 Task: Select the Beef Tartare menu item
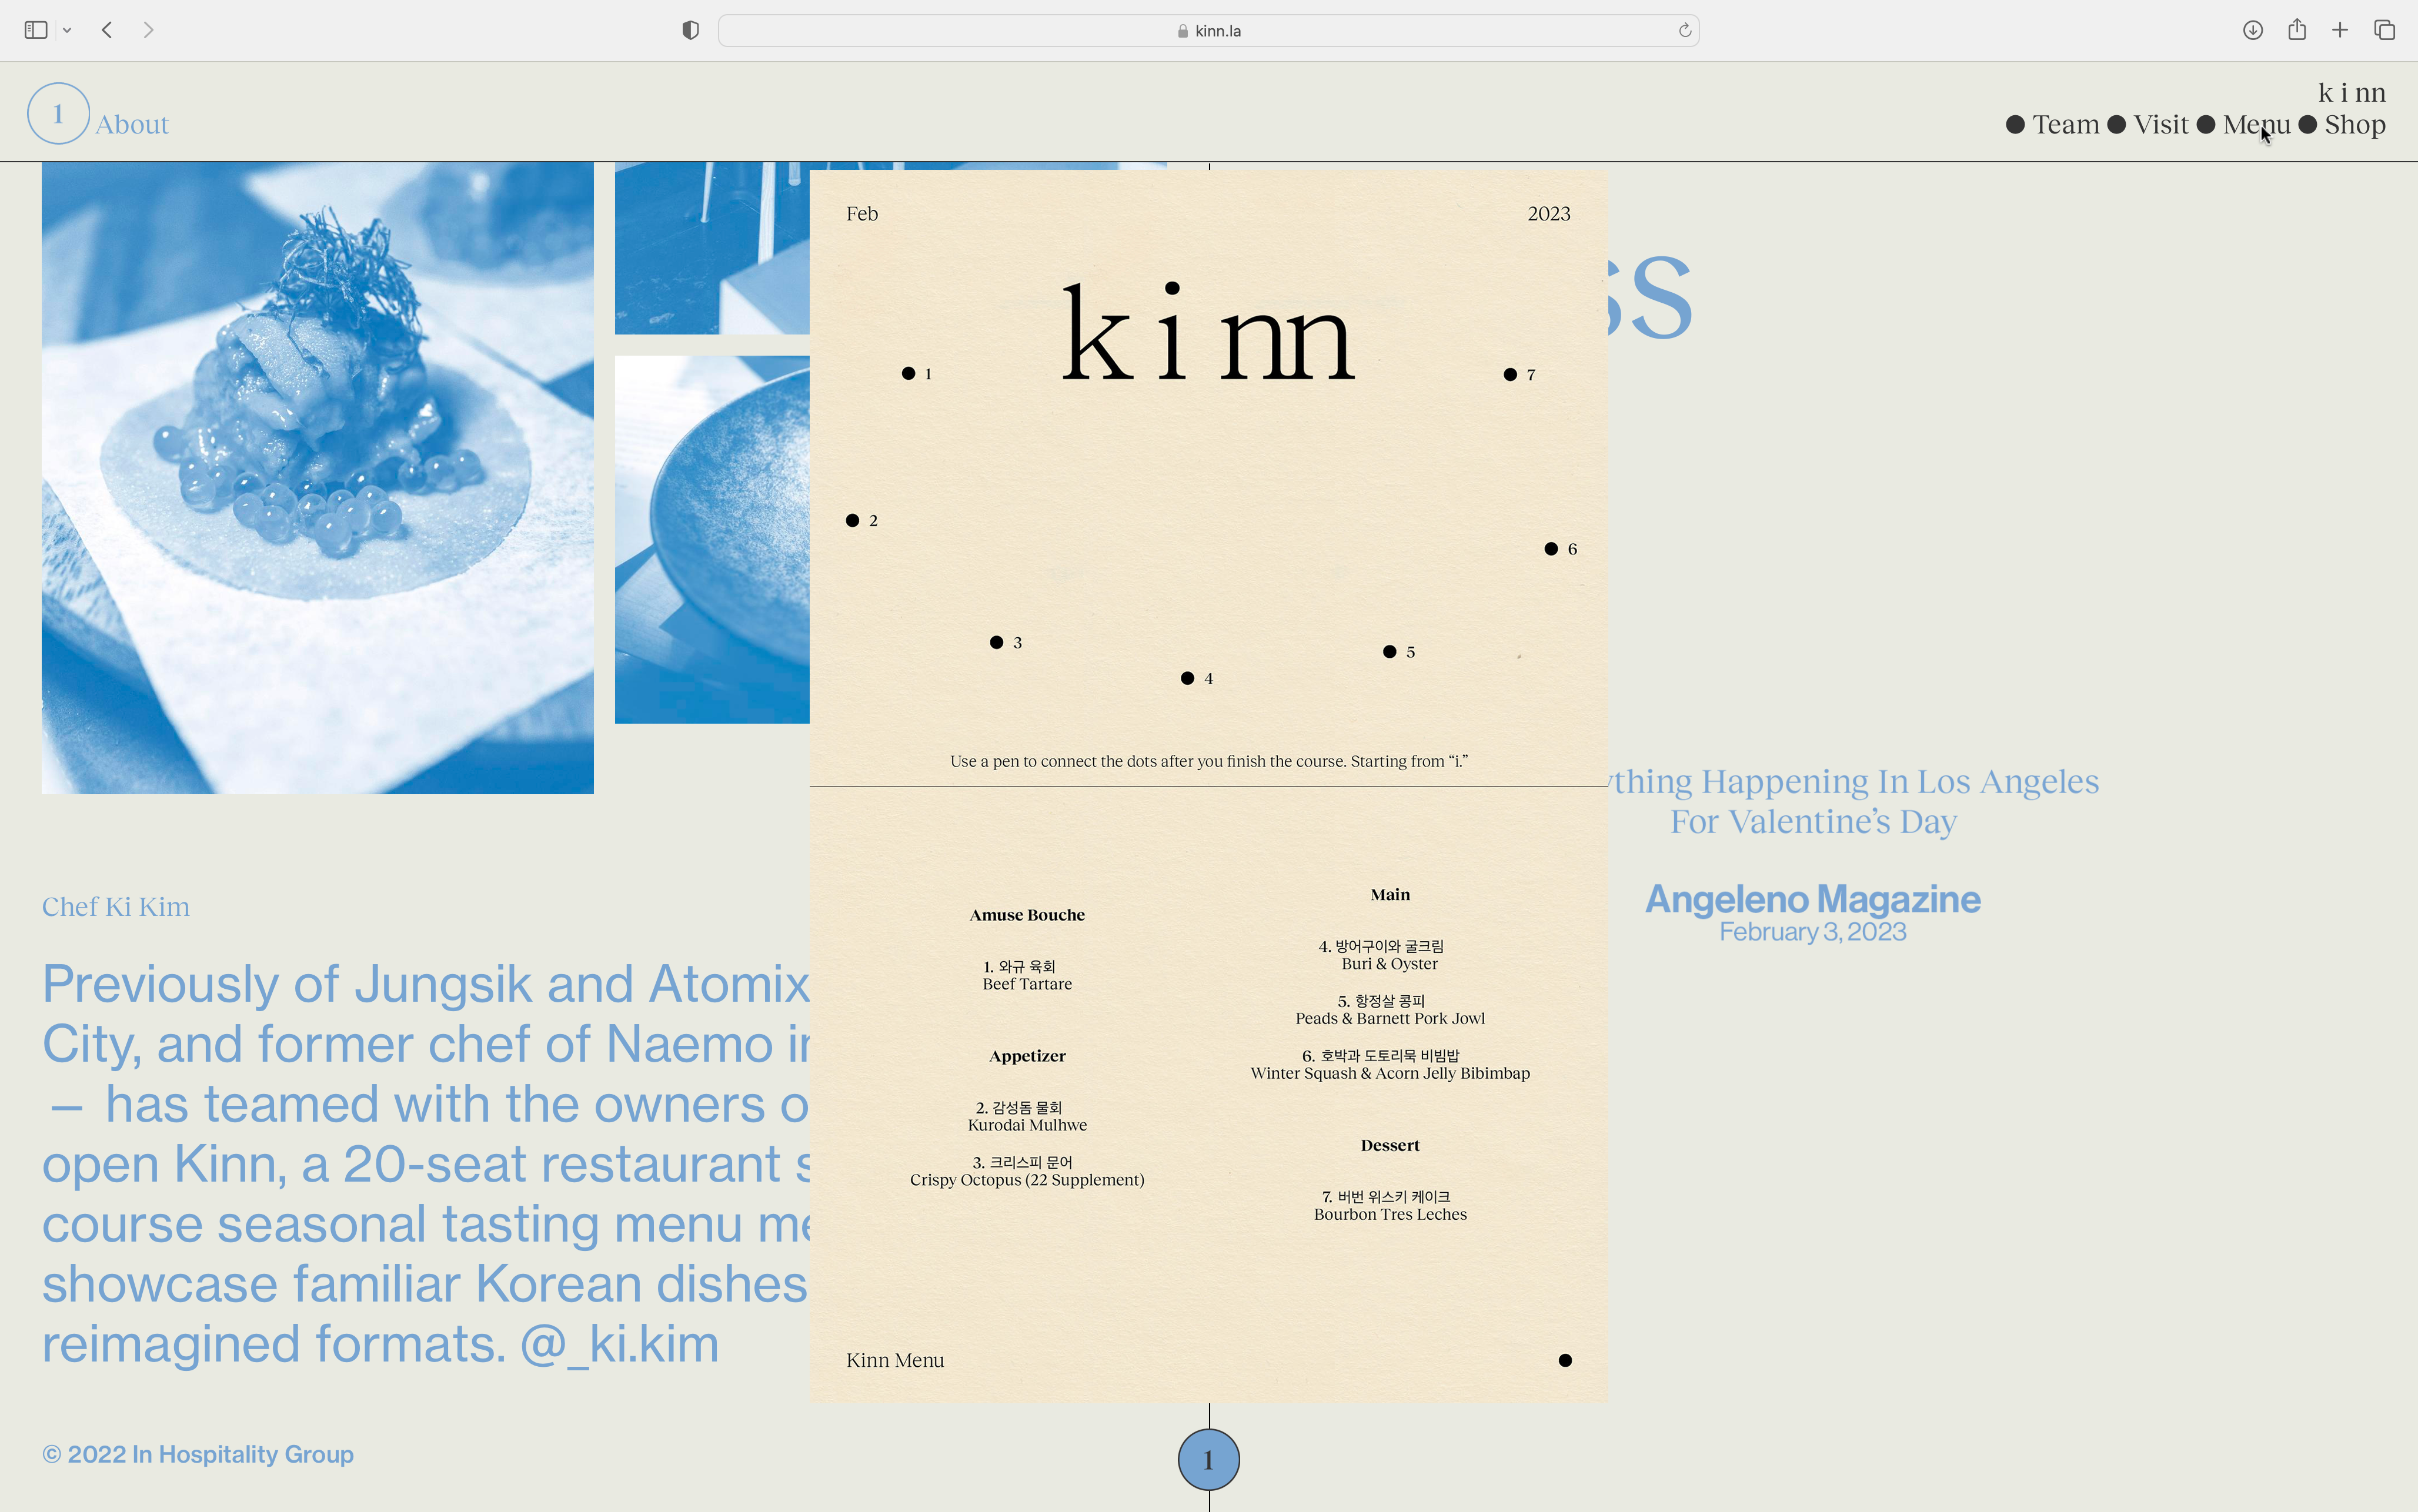[1027, 975]
